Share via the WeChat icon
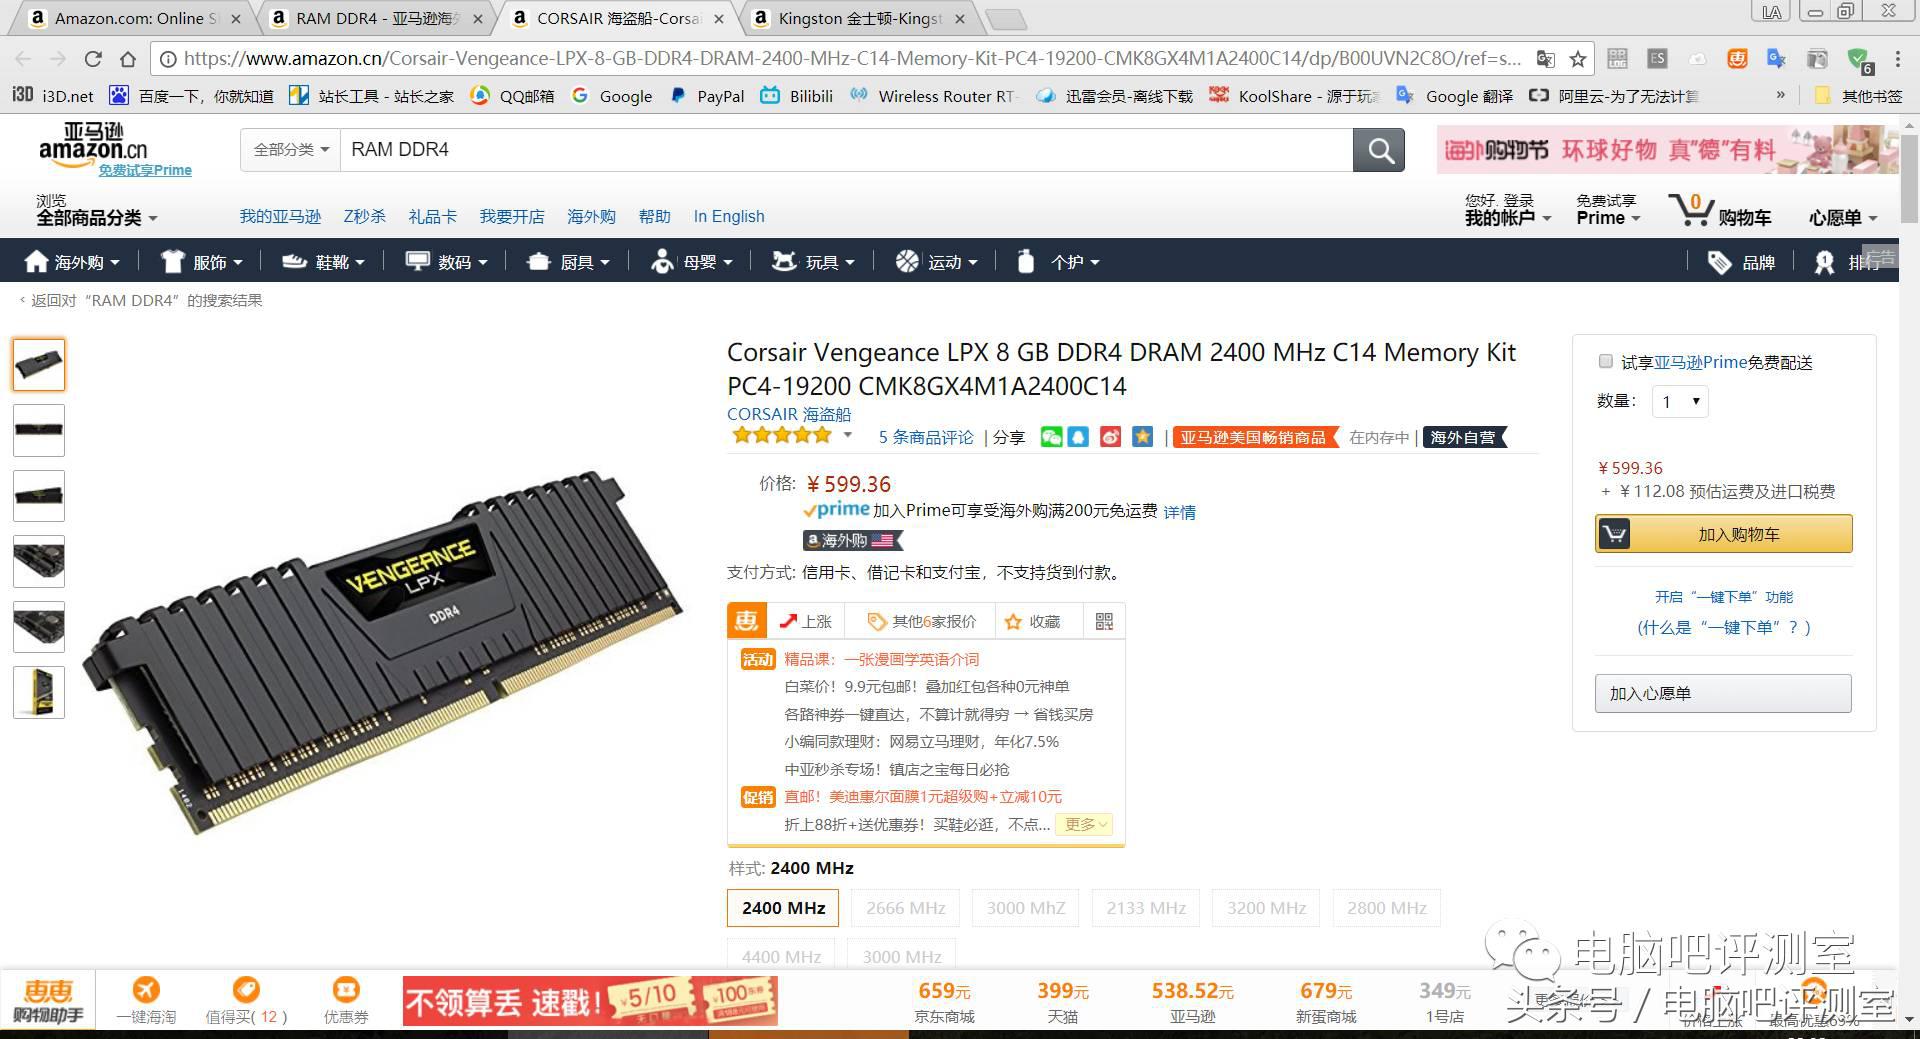Screen dimensions: 1920x1039 1050,437
